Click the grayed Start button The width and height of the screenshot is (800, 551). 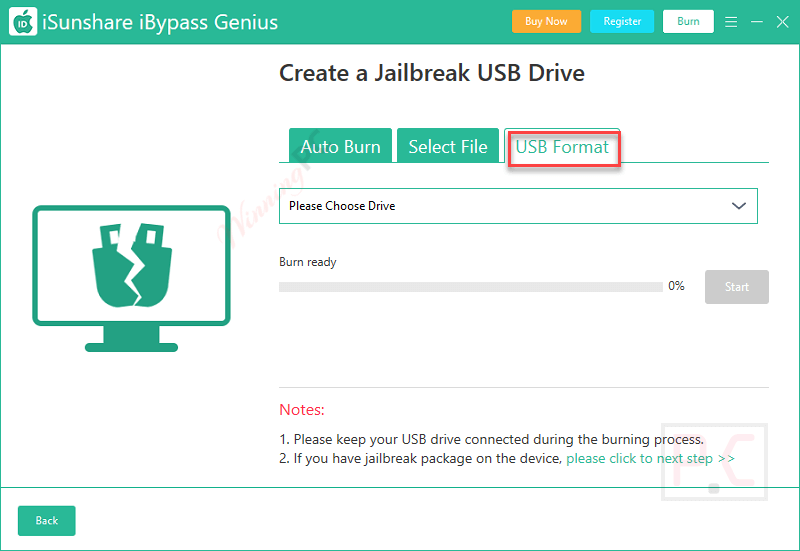click(737, 287)
